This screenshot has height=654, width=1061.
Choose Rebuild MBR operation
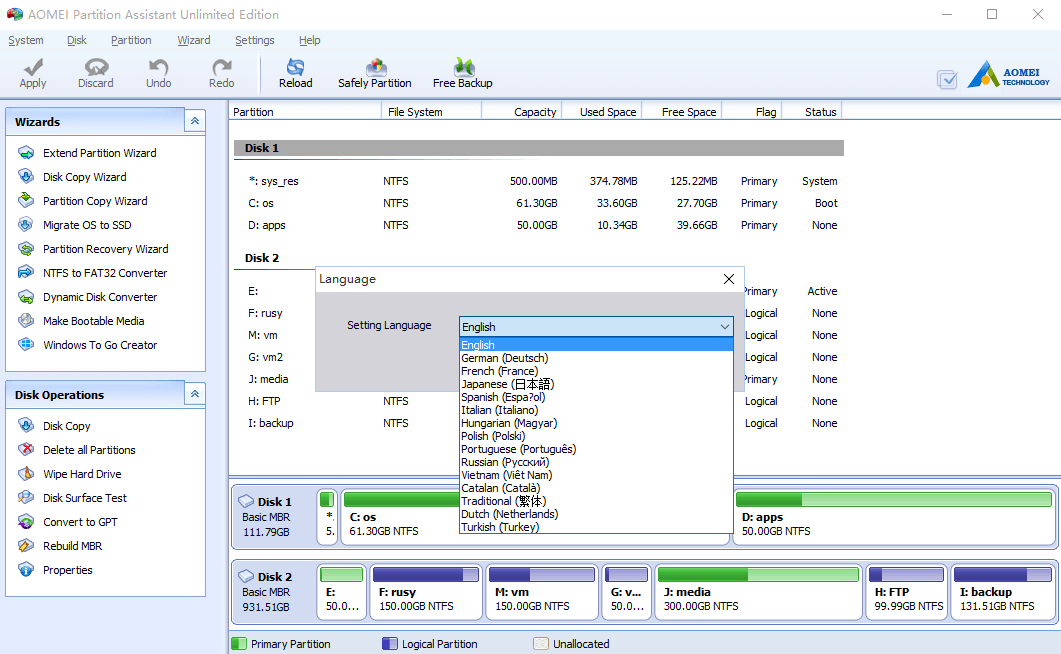72,546
